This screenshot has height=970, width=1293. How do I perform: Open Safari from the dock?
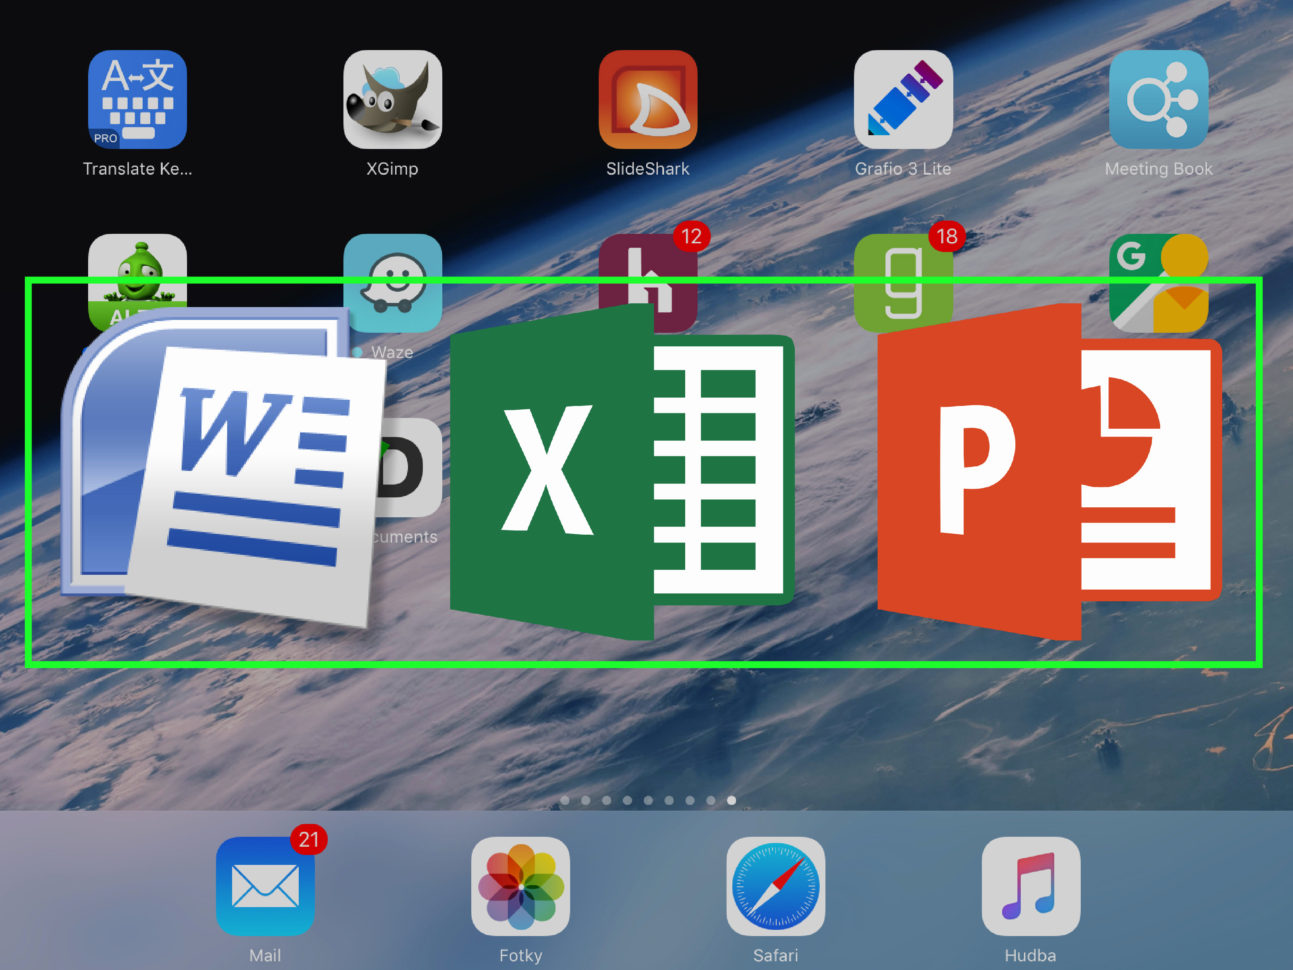(776, 887)
